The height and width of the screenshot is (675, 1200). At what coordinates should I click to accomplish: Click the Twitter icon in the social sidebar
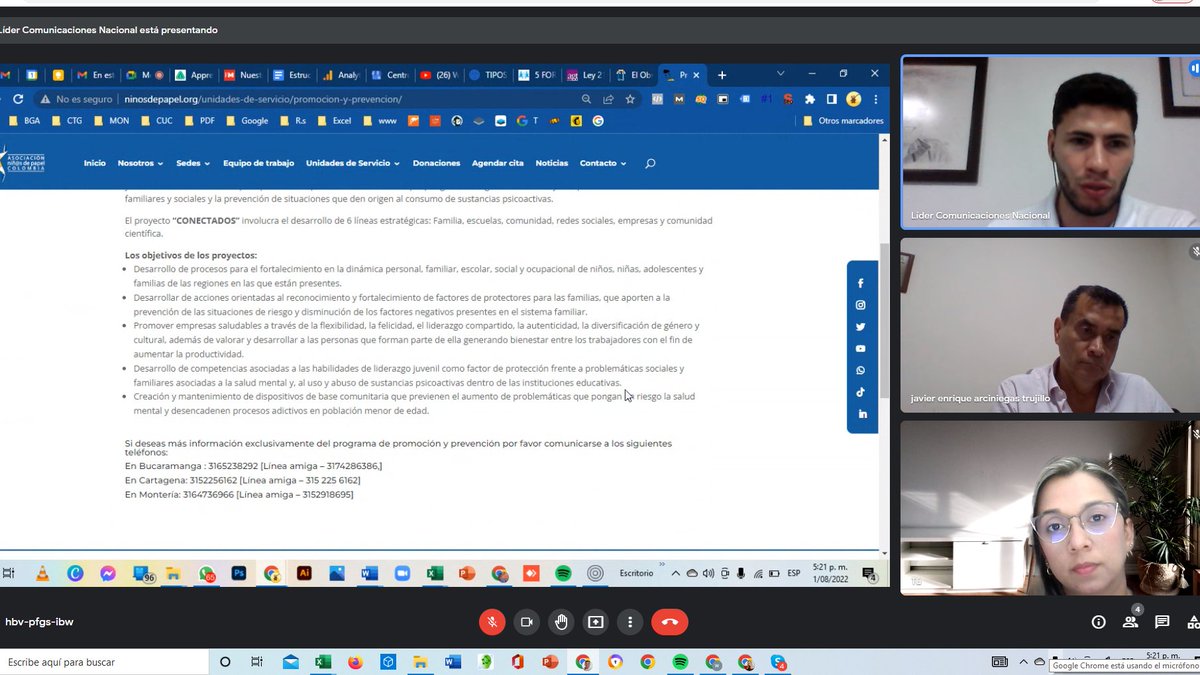861,327
